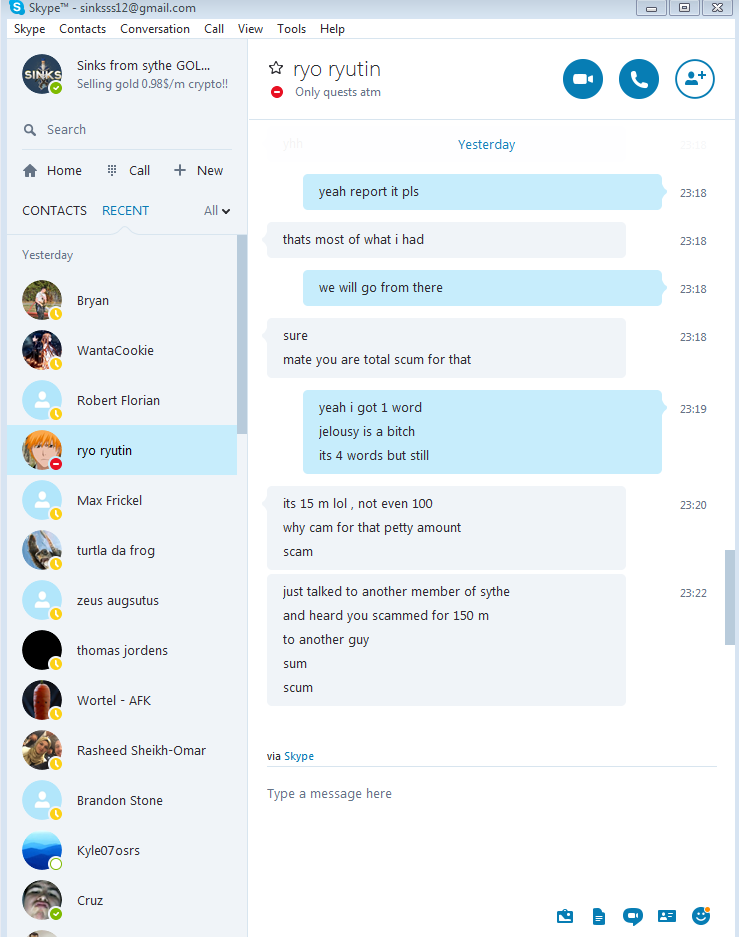
Task: Add people to this conversation
Action: click(695, 79)
